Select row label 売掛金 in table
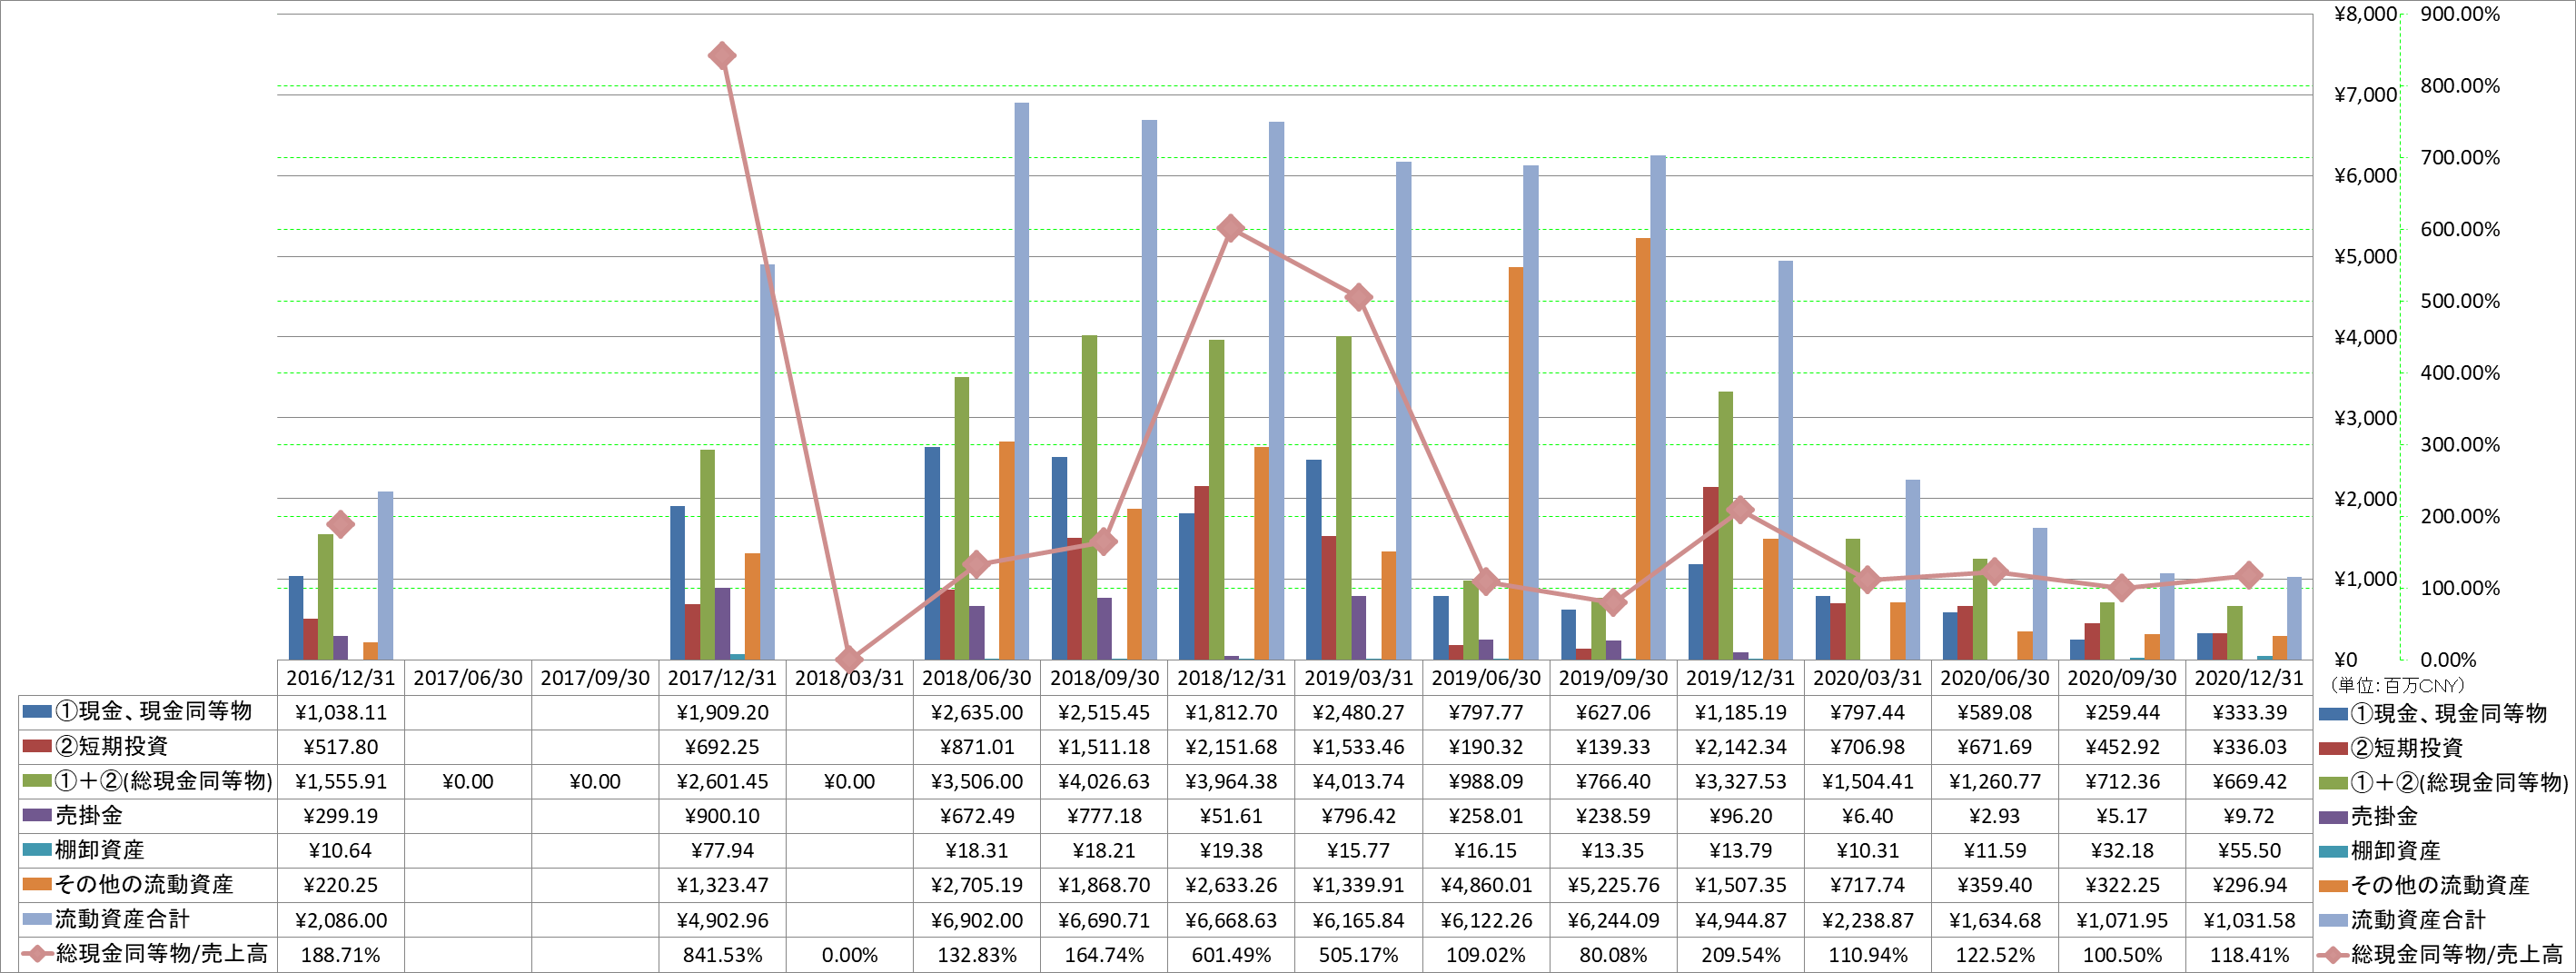2576x973 pixels. (89, 815)
